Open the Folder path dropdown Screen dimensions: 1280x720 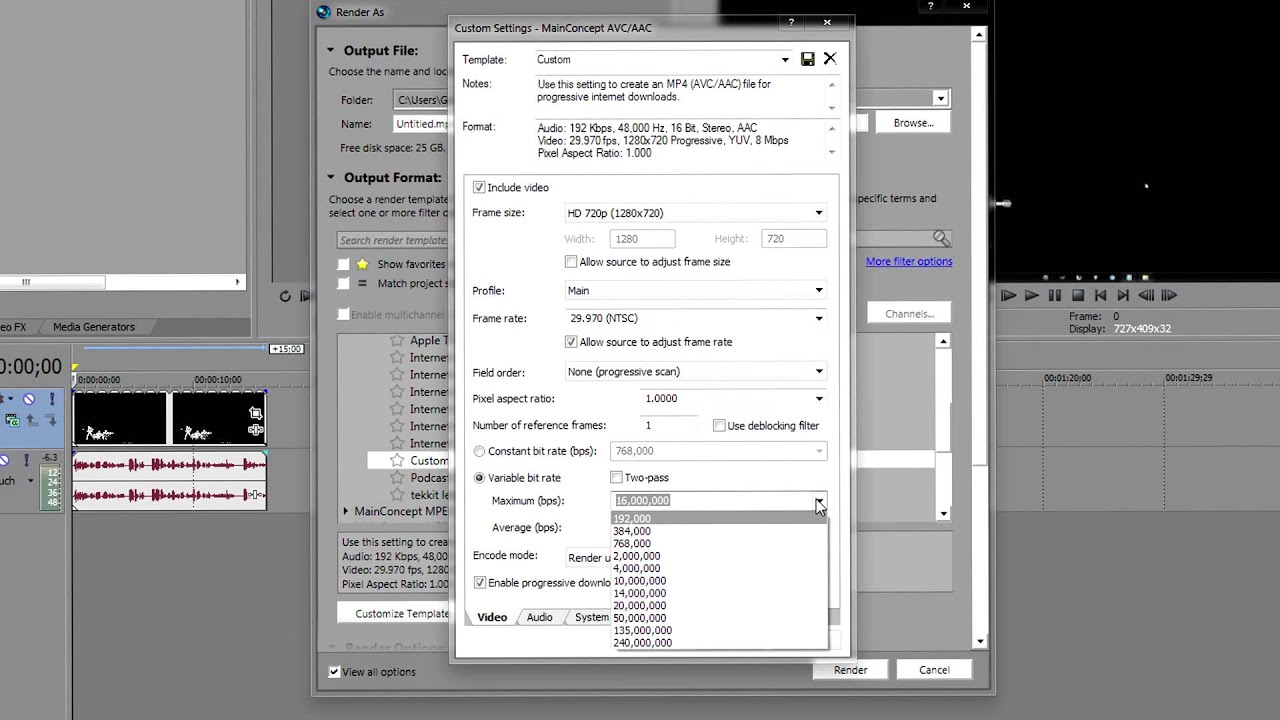click(x=940, y=98)
